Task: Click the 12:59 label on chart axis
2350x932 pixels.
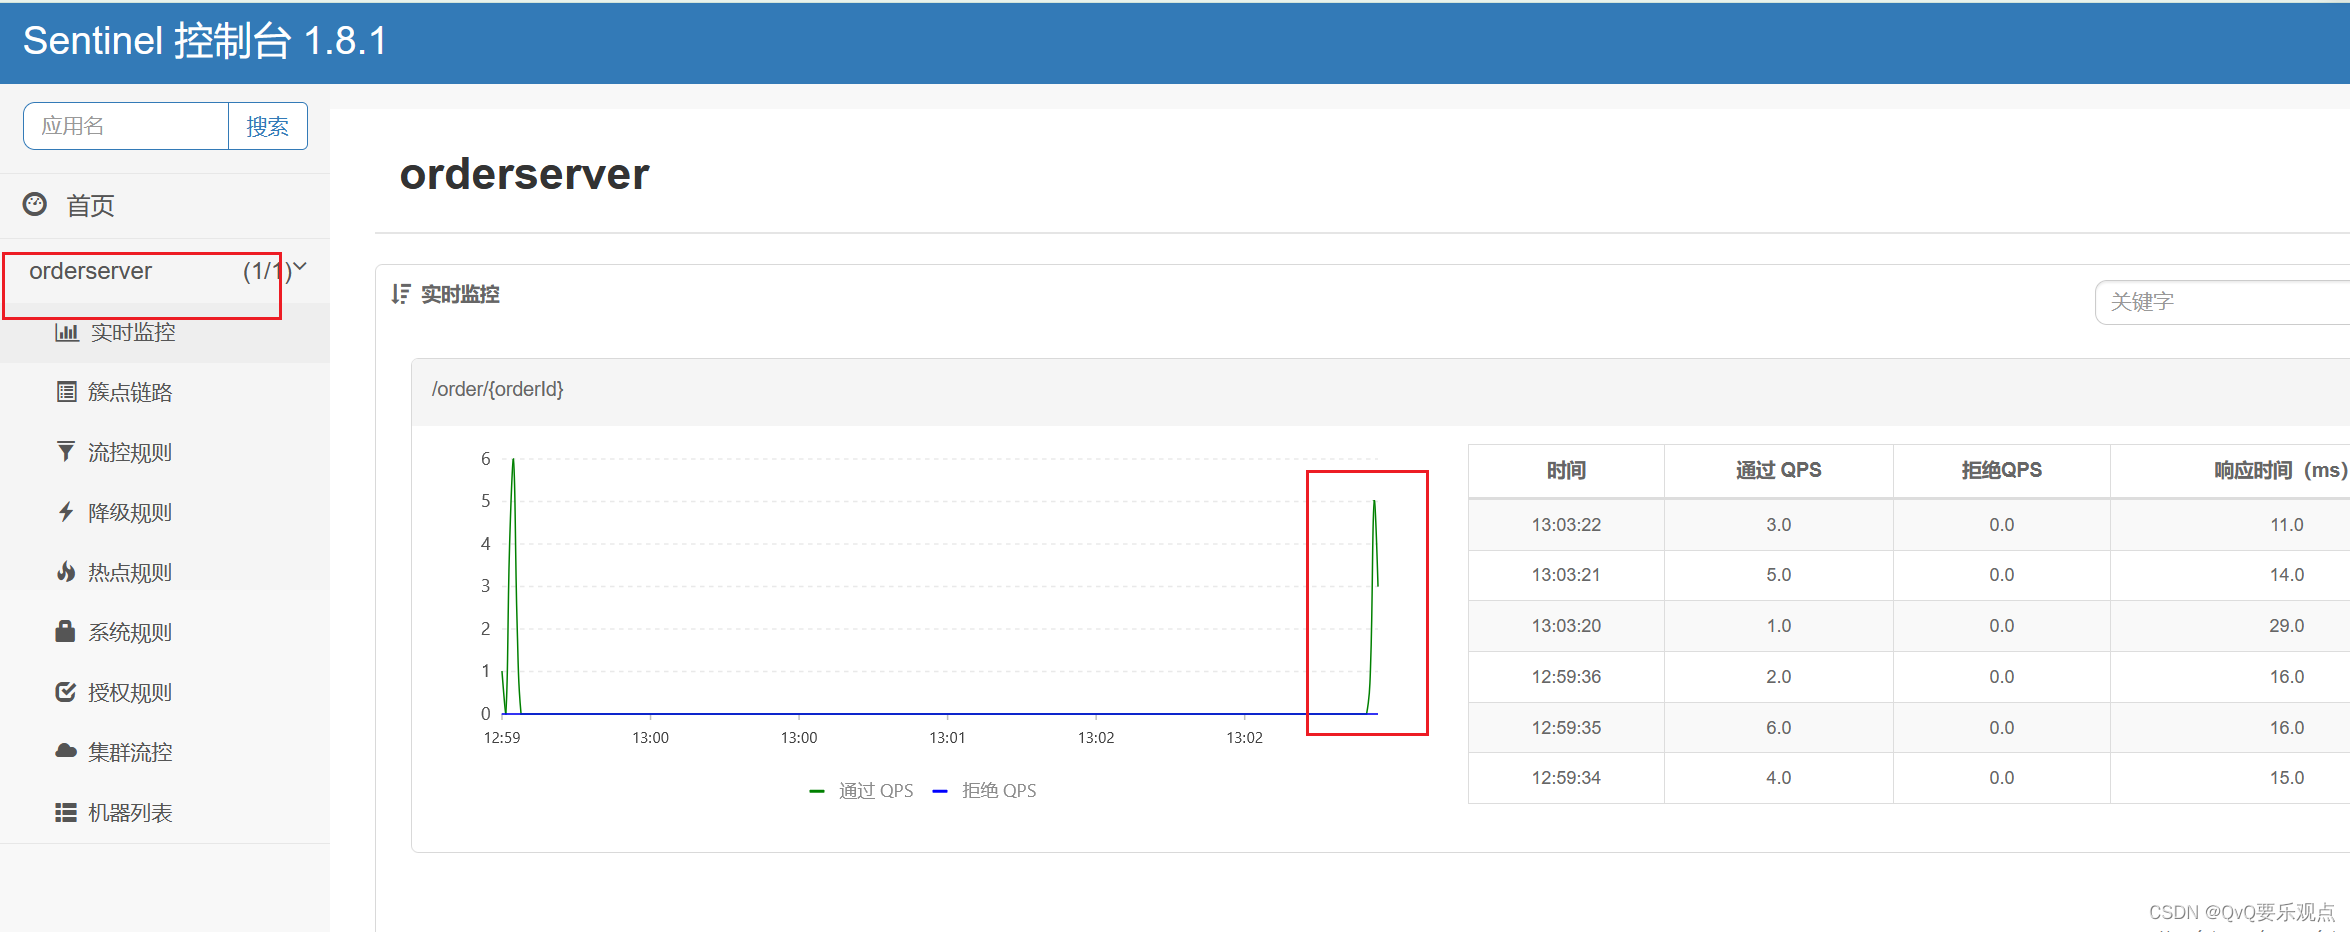Action: tap(502, 738)
